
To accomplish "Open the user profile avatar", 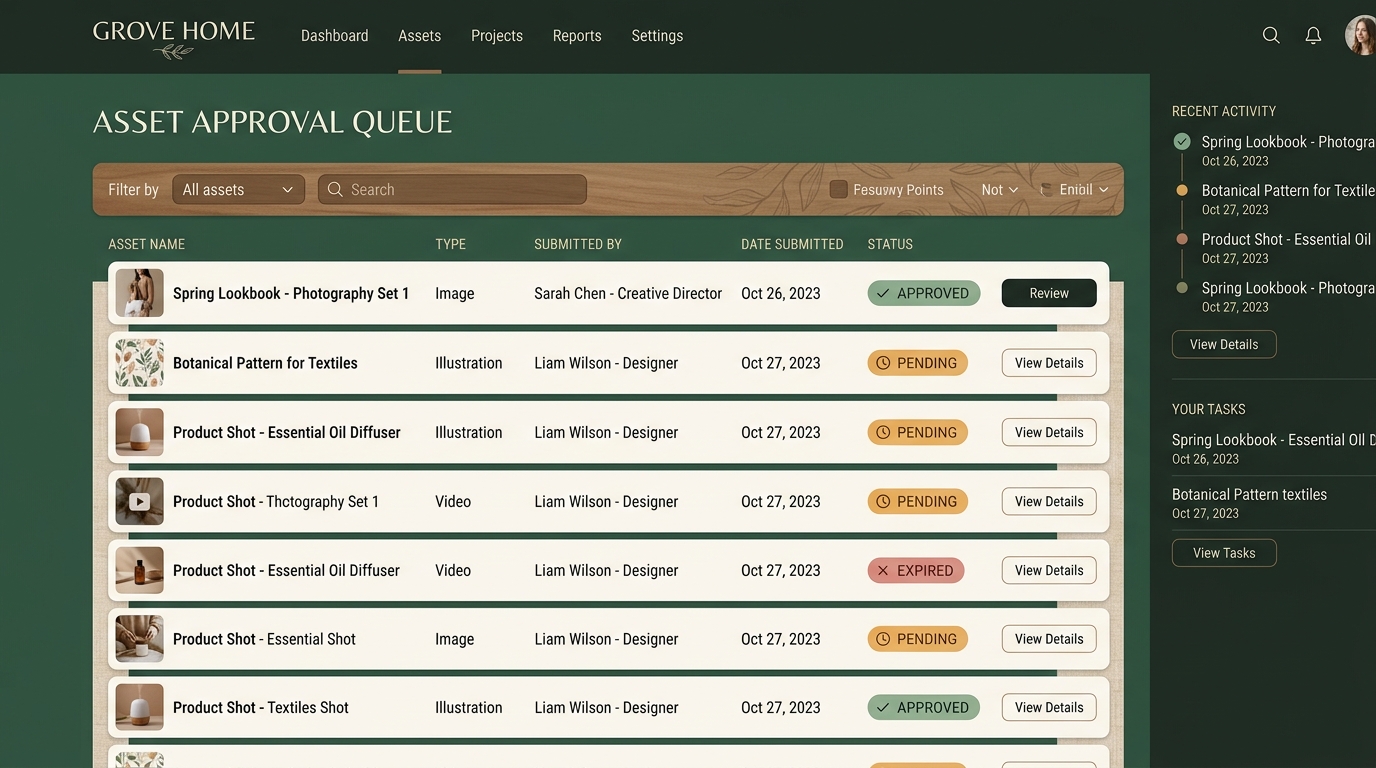I will pos(1360,35).
